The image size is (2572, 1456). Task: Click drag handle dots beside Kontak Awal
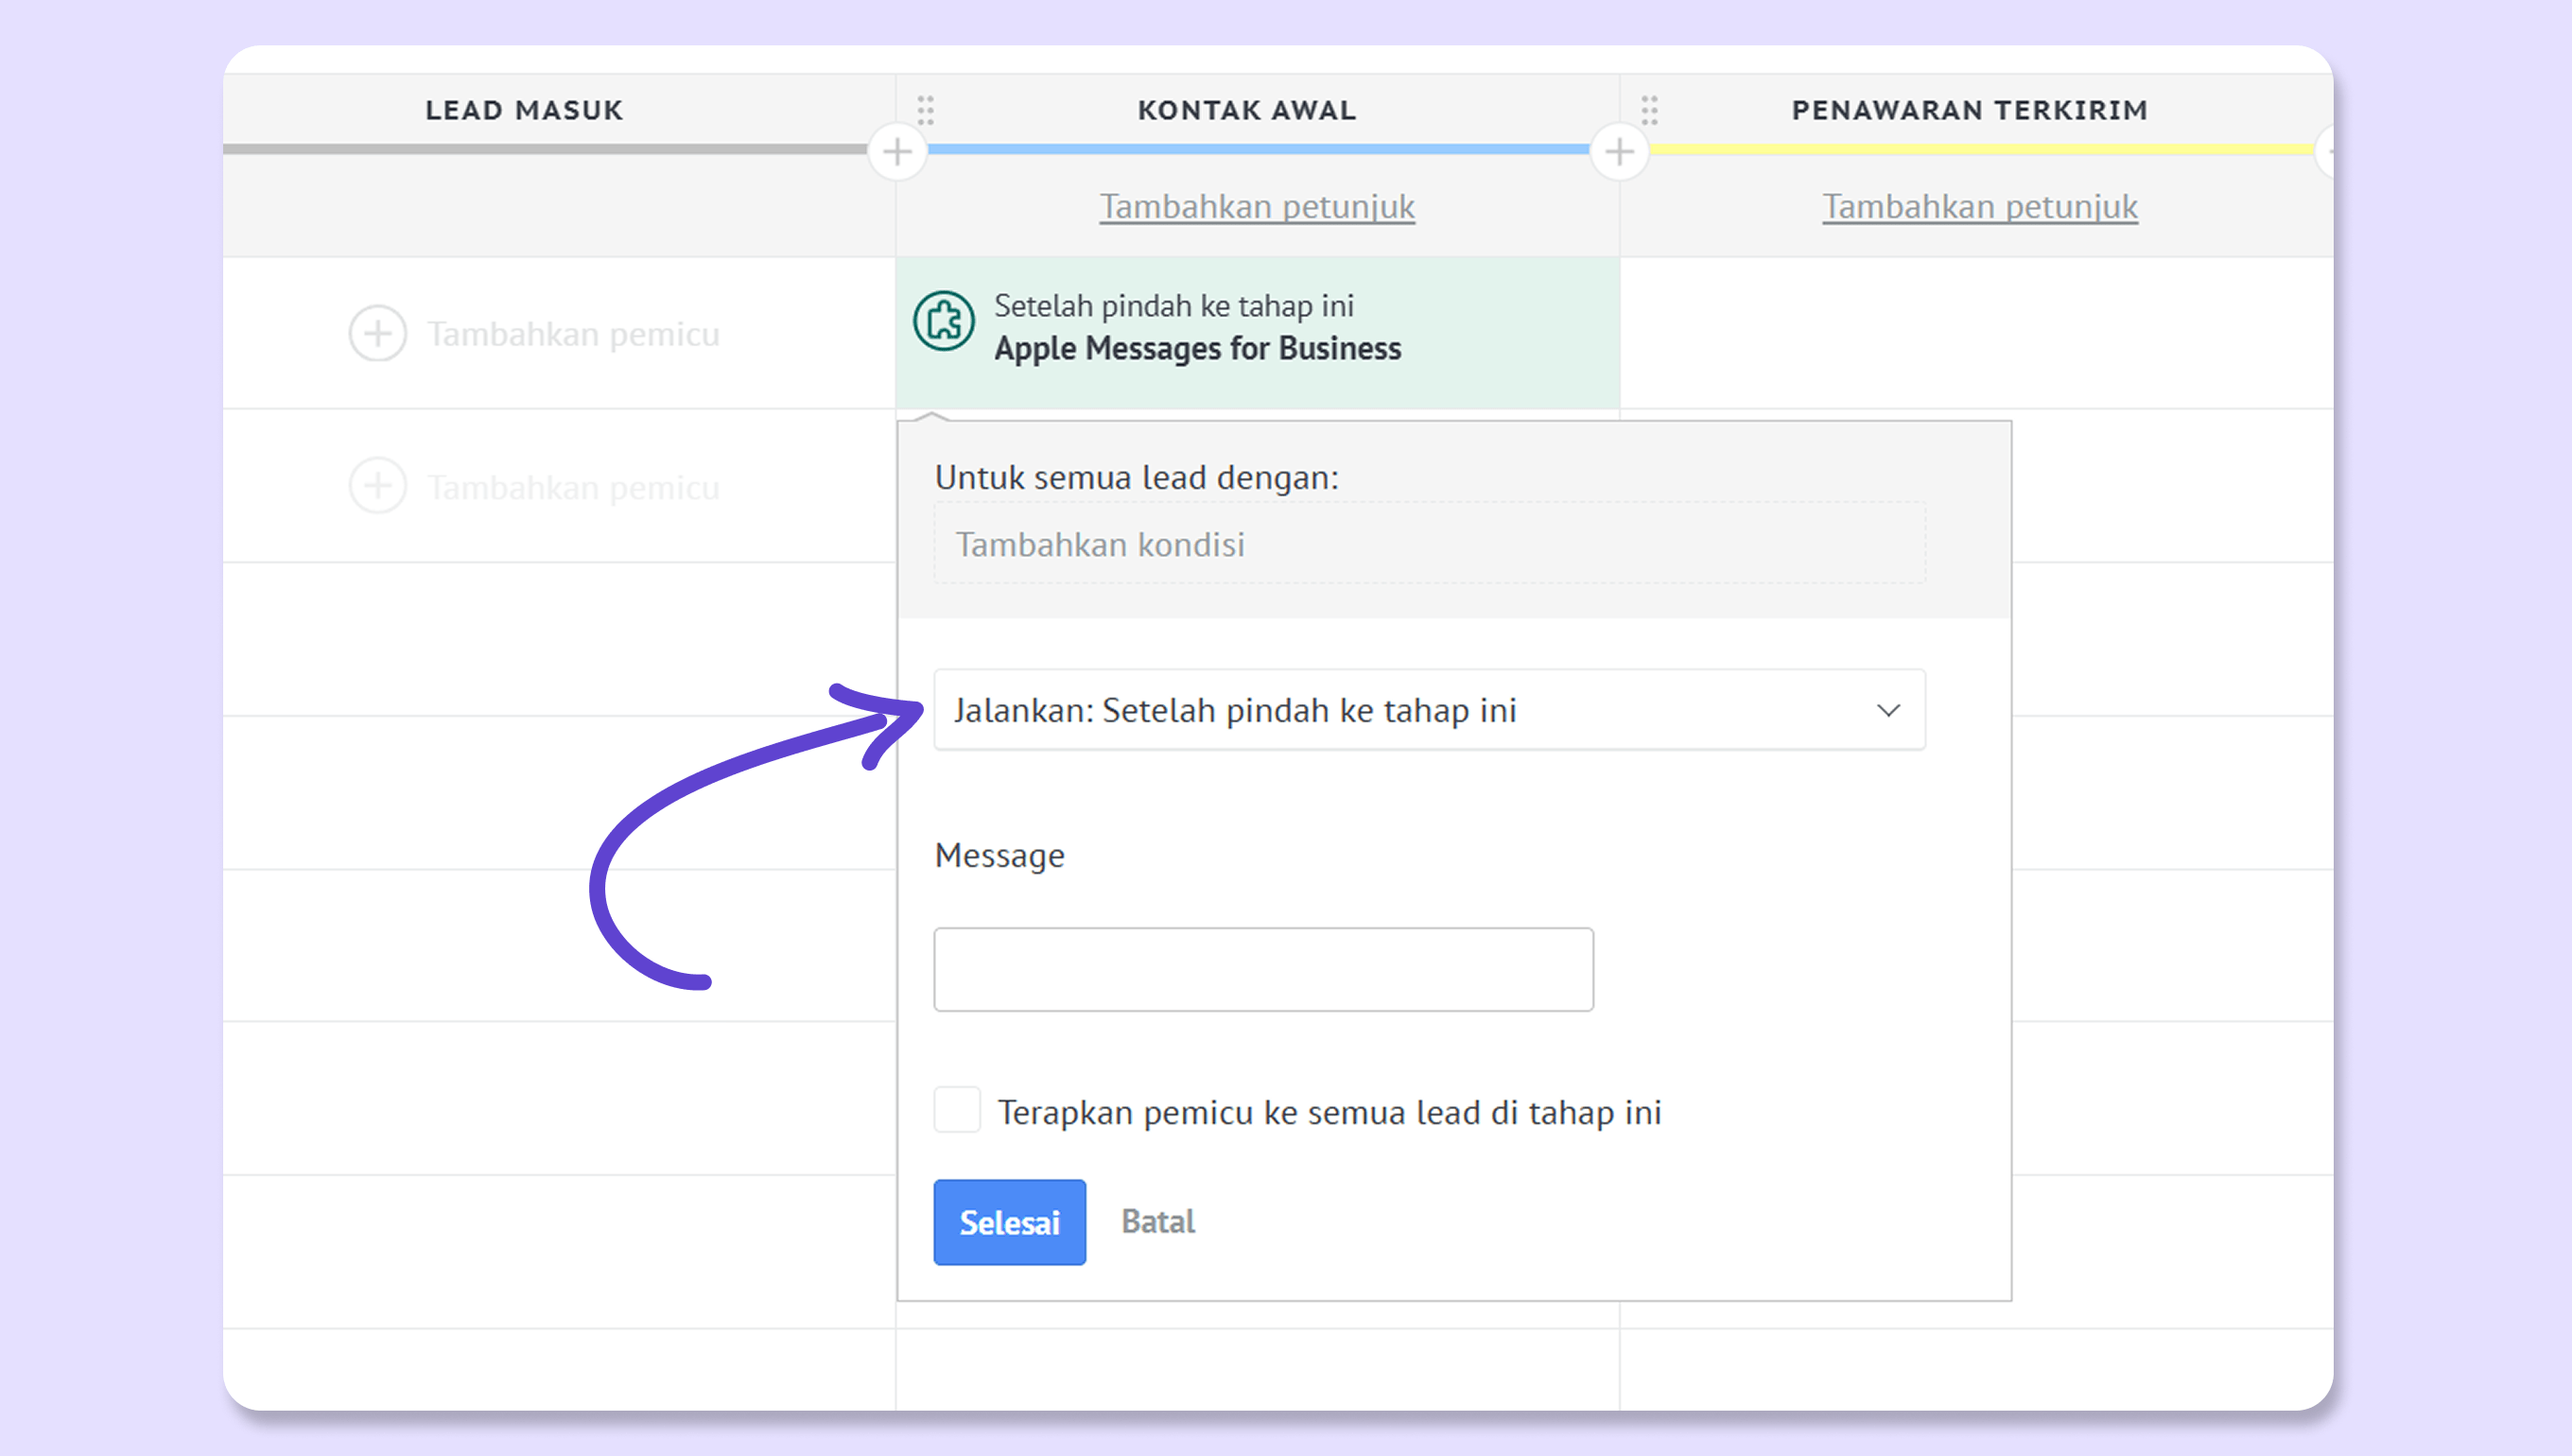point(926,110)
